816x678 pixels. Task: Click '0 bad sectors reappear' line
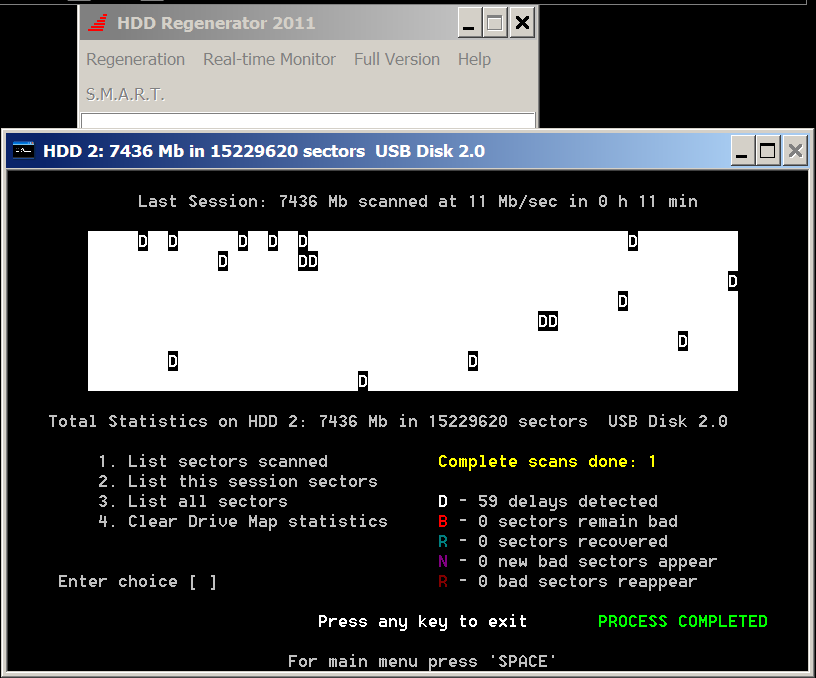click(x=568, y=582)
